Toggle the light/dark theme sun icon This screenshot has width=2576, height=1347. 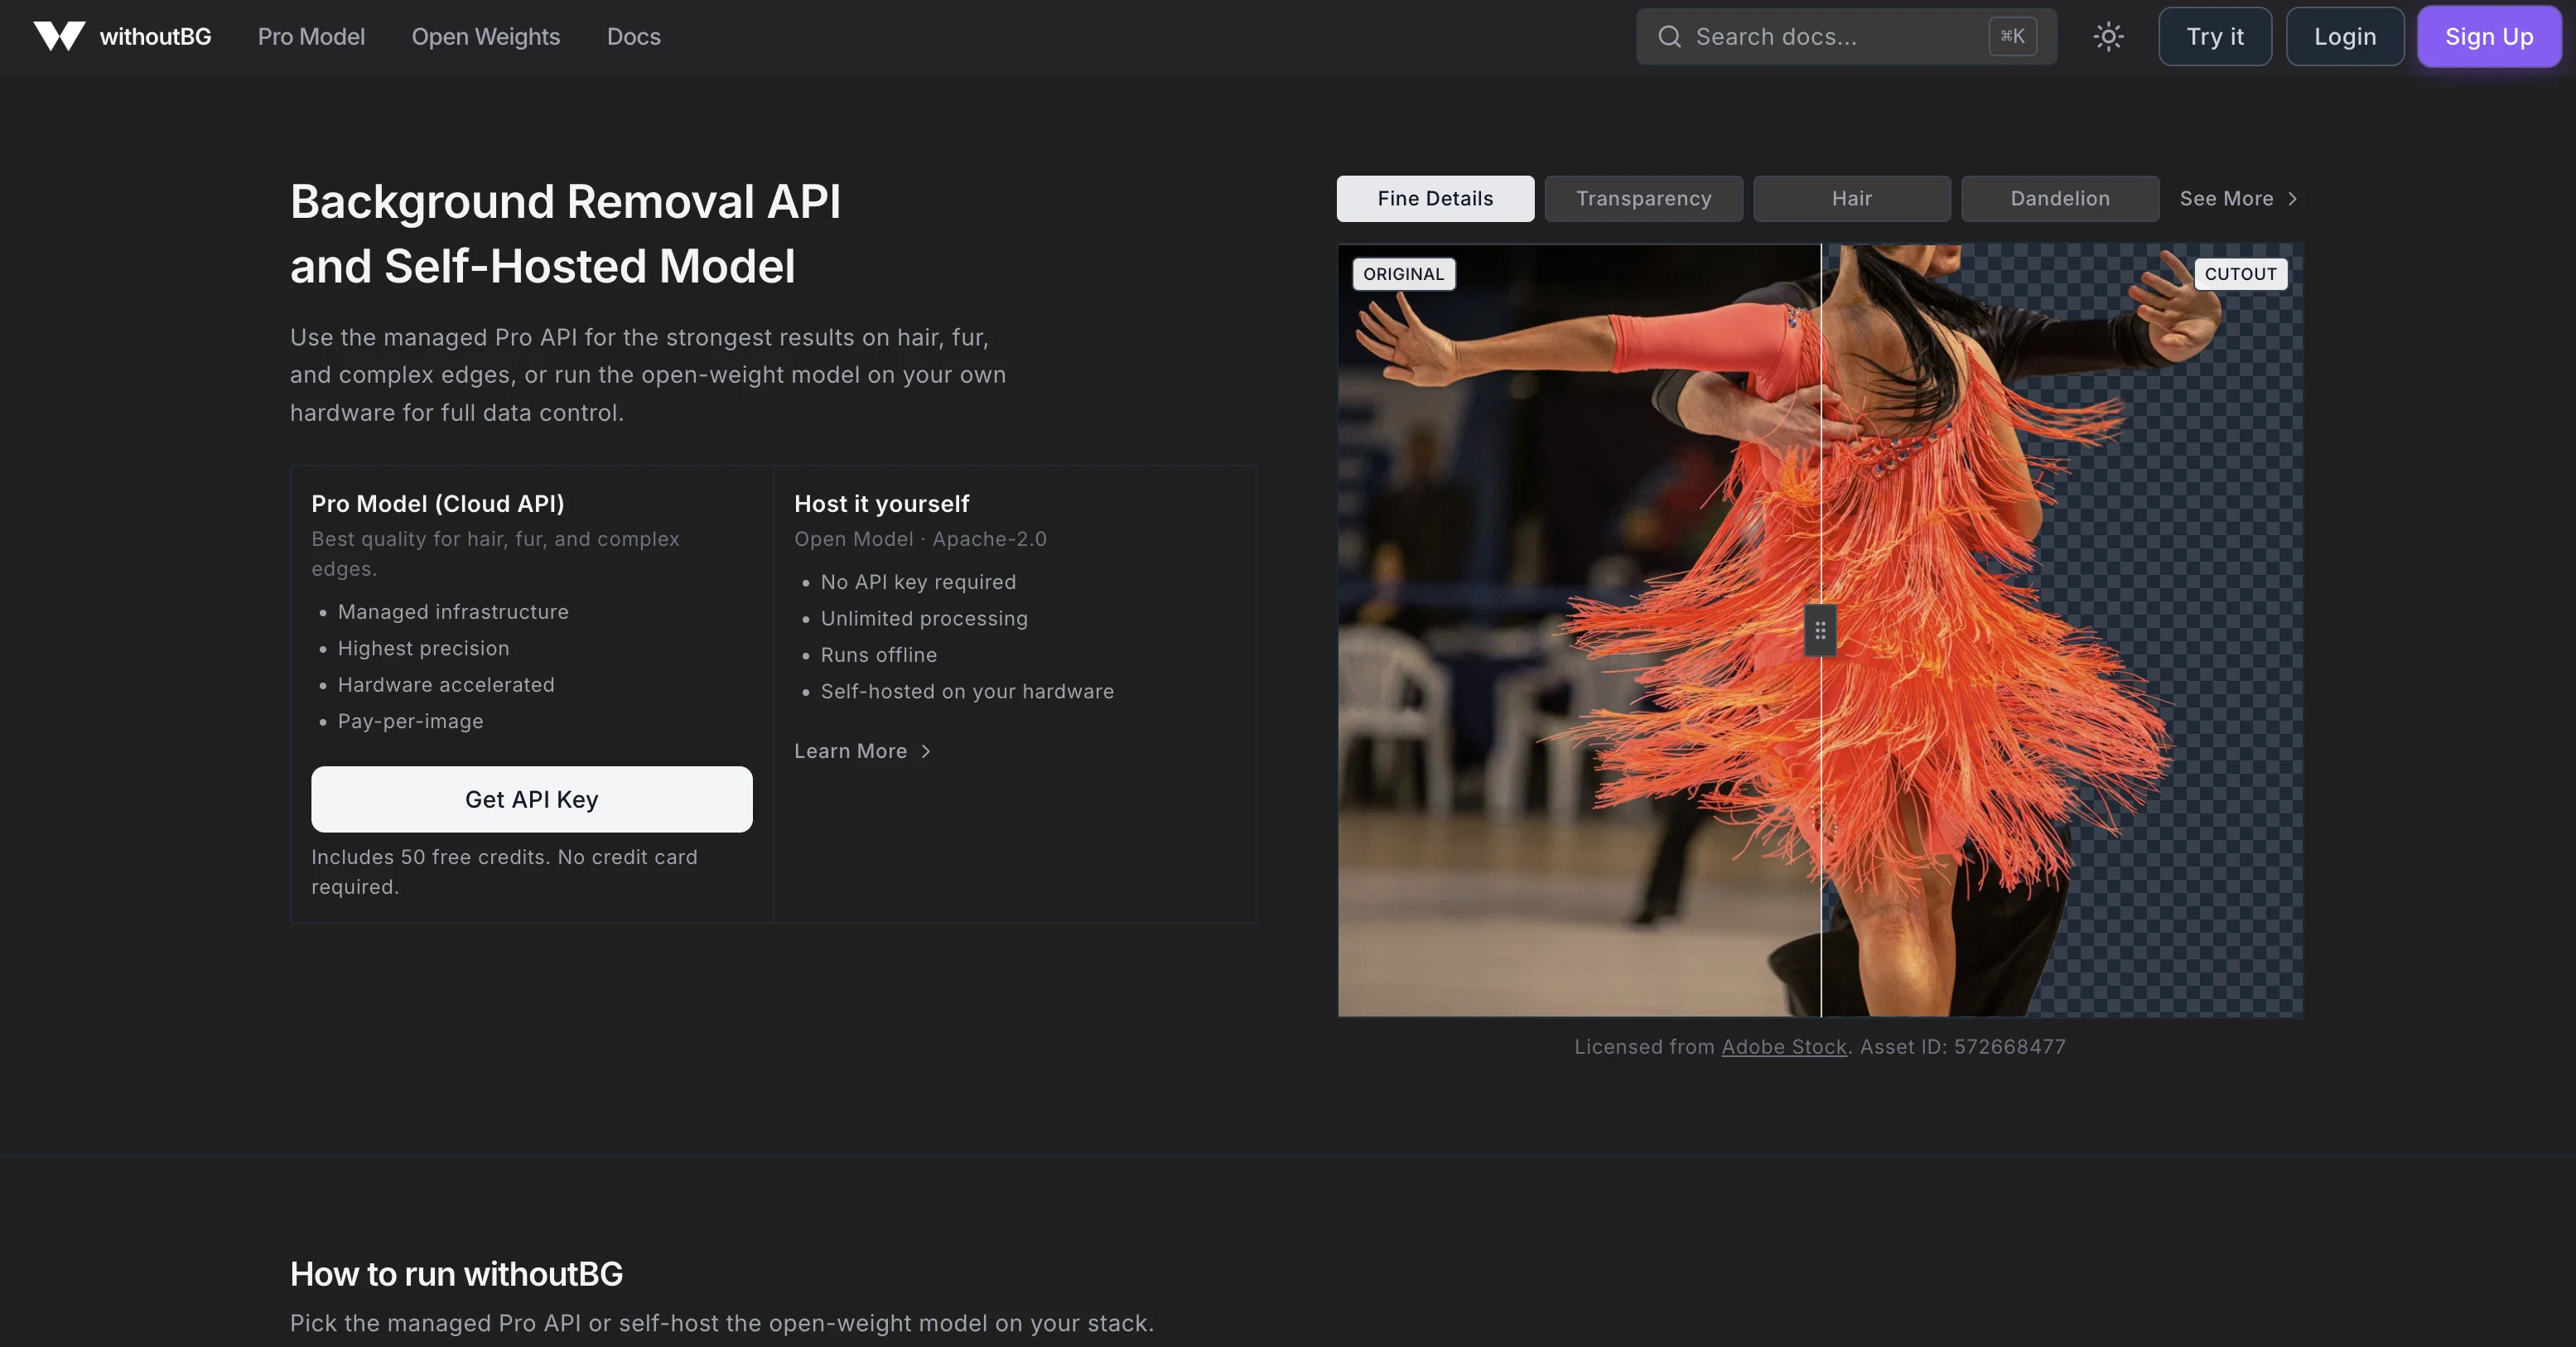[x=2108, y=37]
